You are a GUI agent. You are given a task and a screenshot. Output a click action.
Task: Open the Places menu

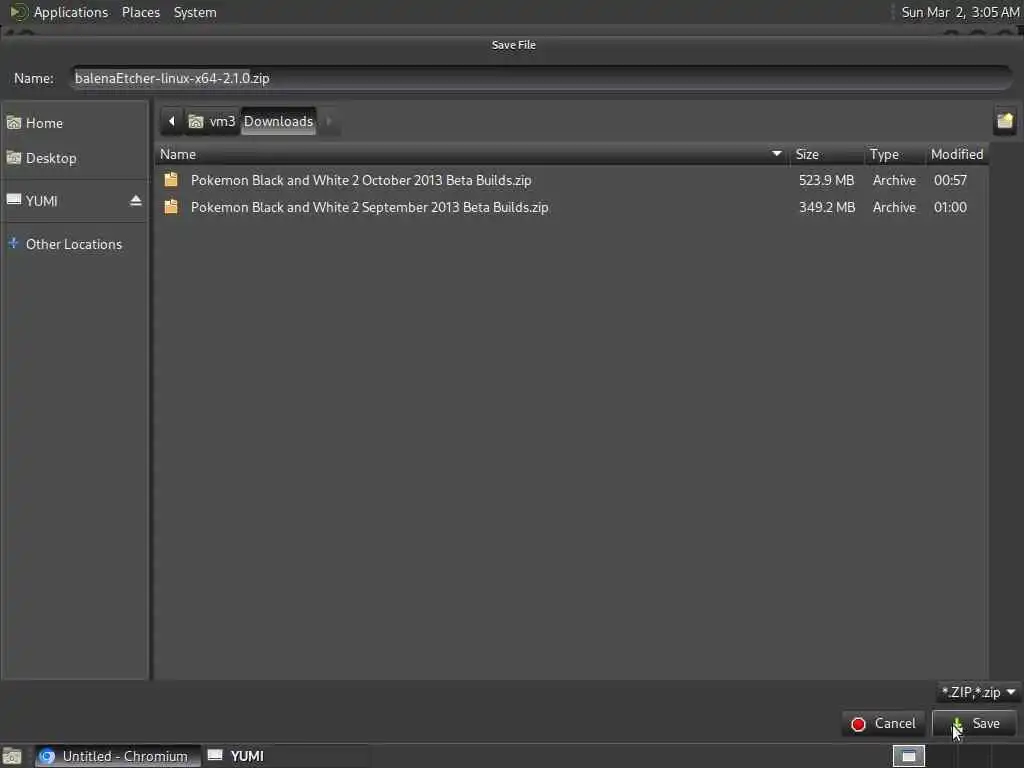pyautogui.click(x=141, y=12)
